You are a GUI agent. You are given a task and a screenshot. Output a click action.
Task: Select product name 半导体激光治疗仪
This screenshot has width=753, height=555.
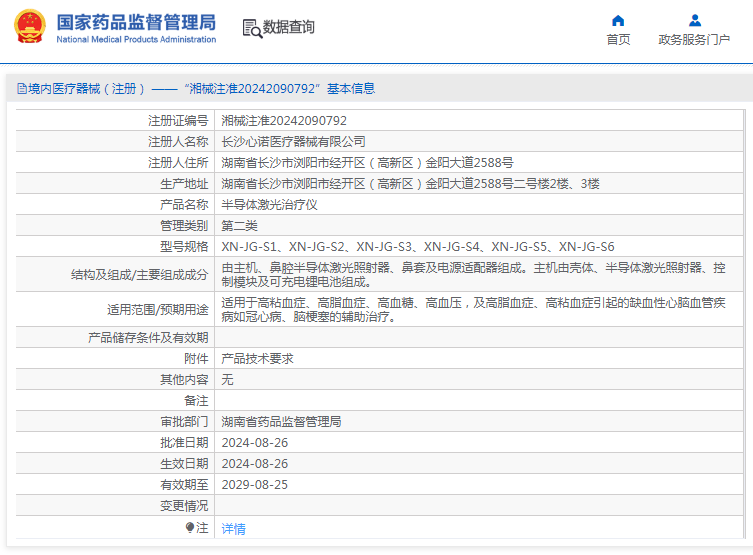269,205
